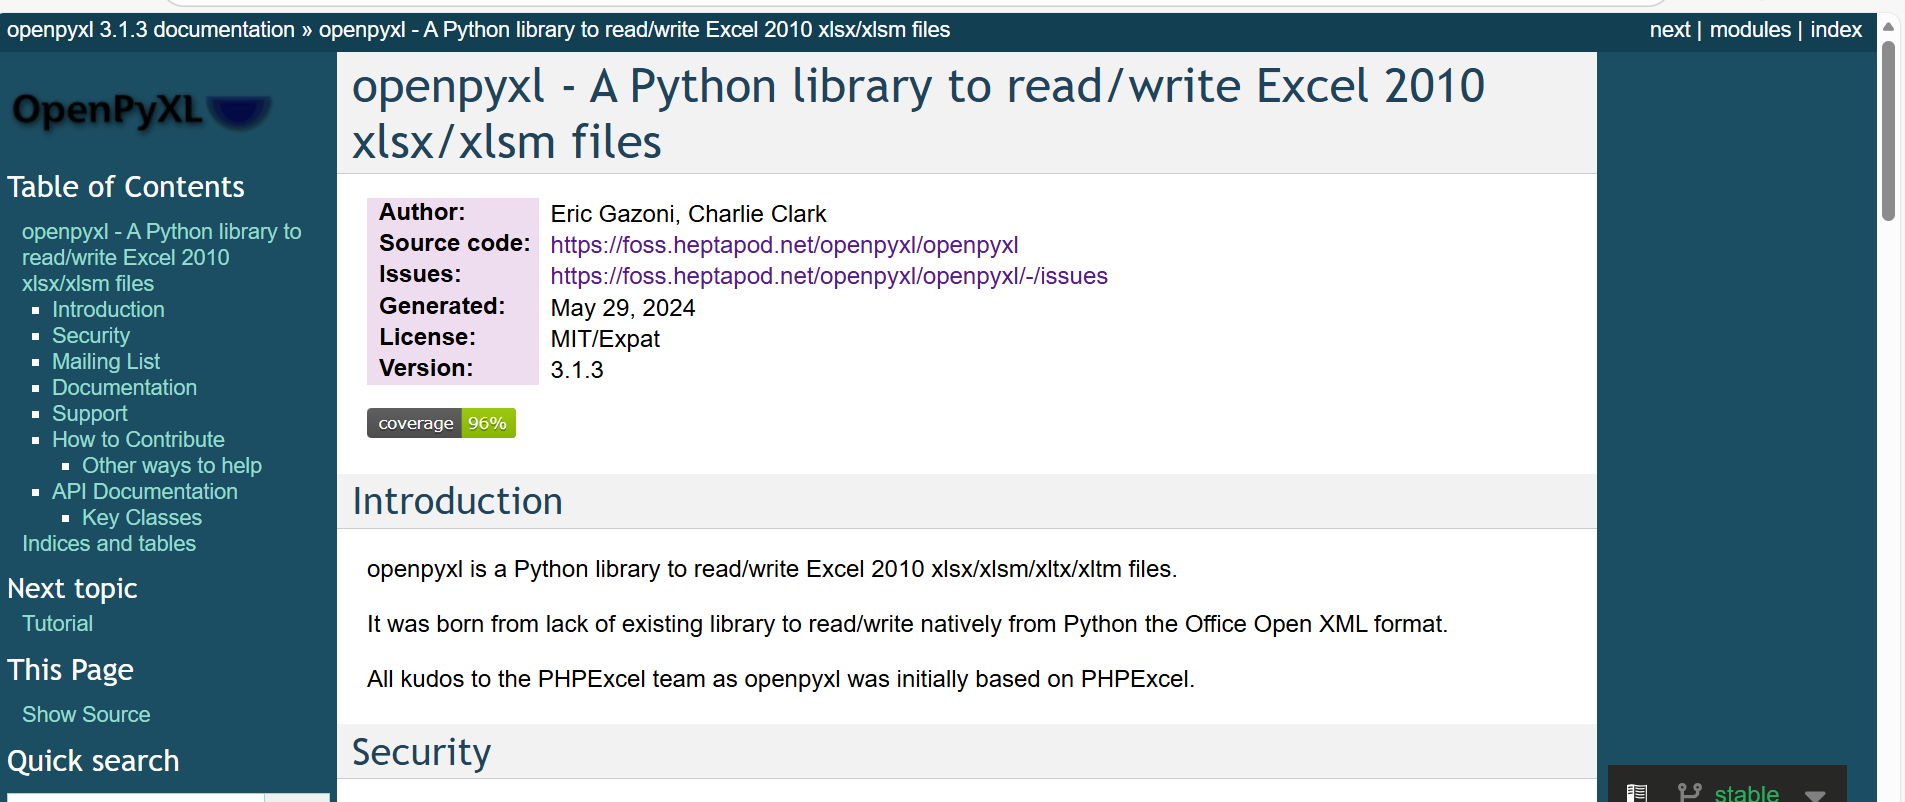1905x802 pixels.
Task: Click the OpenPyXL logo image
Action: coord(141,111)
